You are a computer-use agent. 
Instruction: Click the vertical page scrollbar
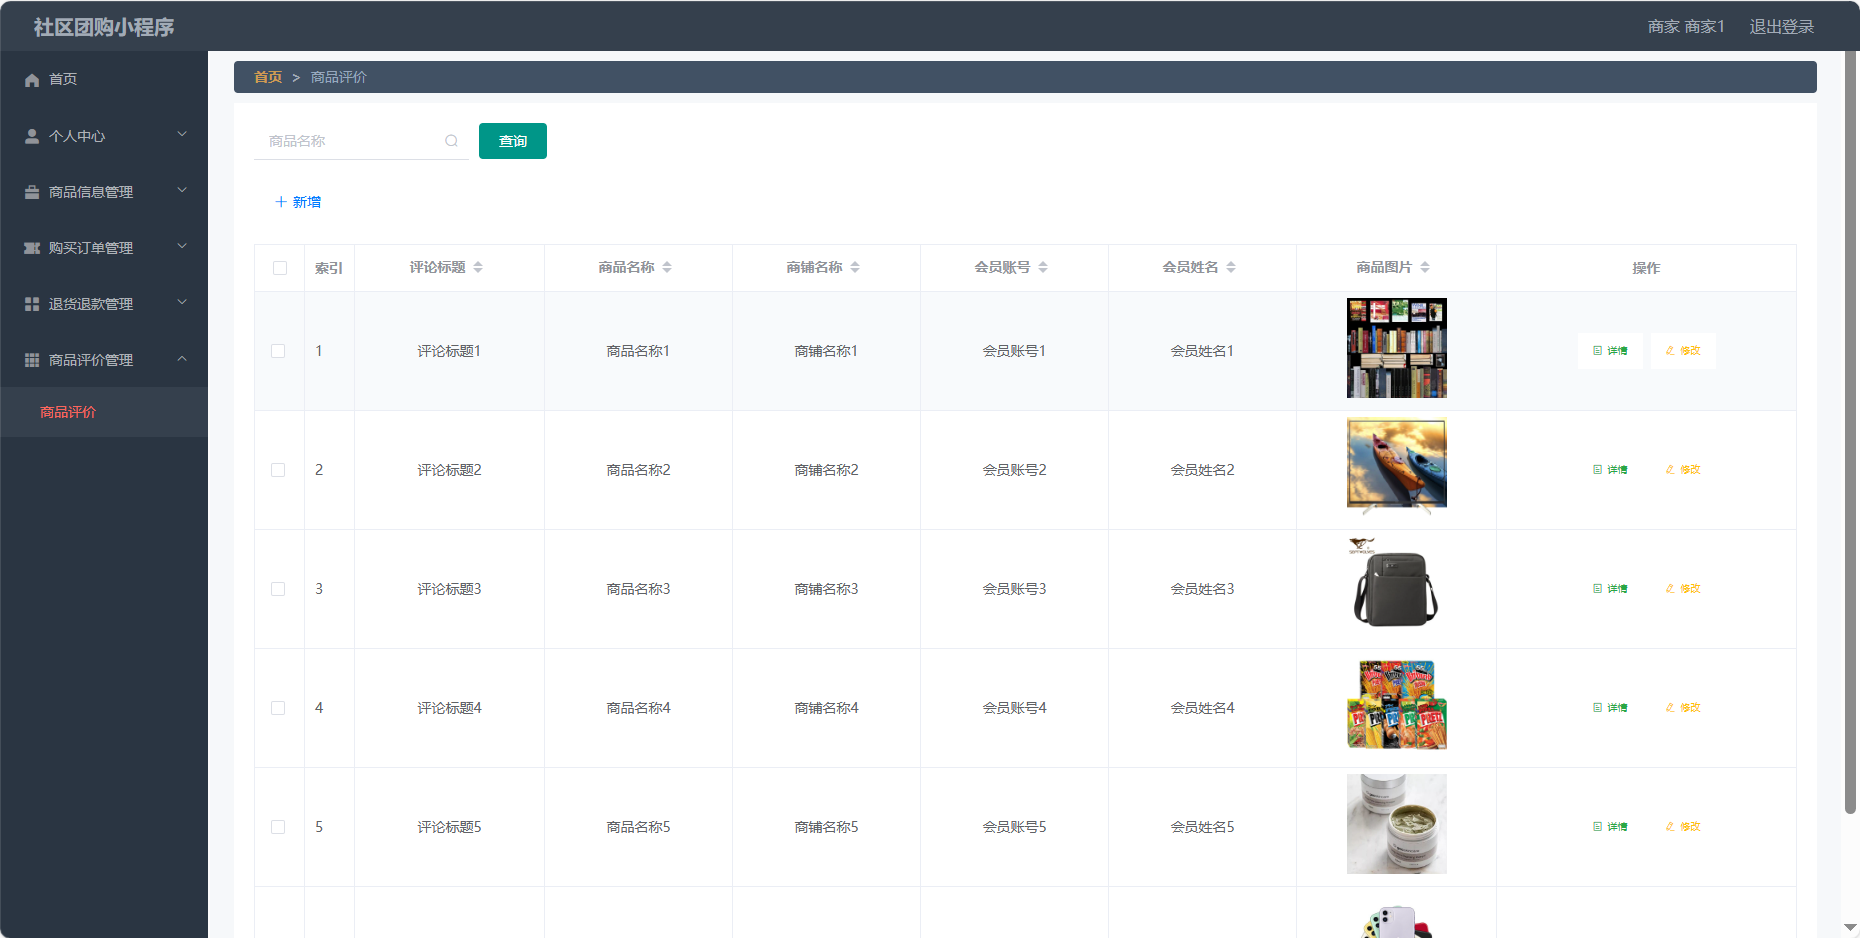click(x=1851, y=430)
